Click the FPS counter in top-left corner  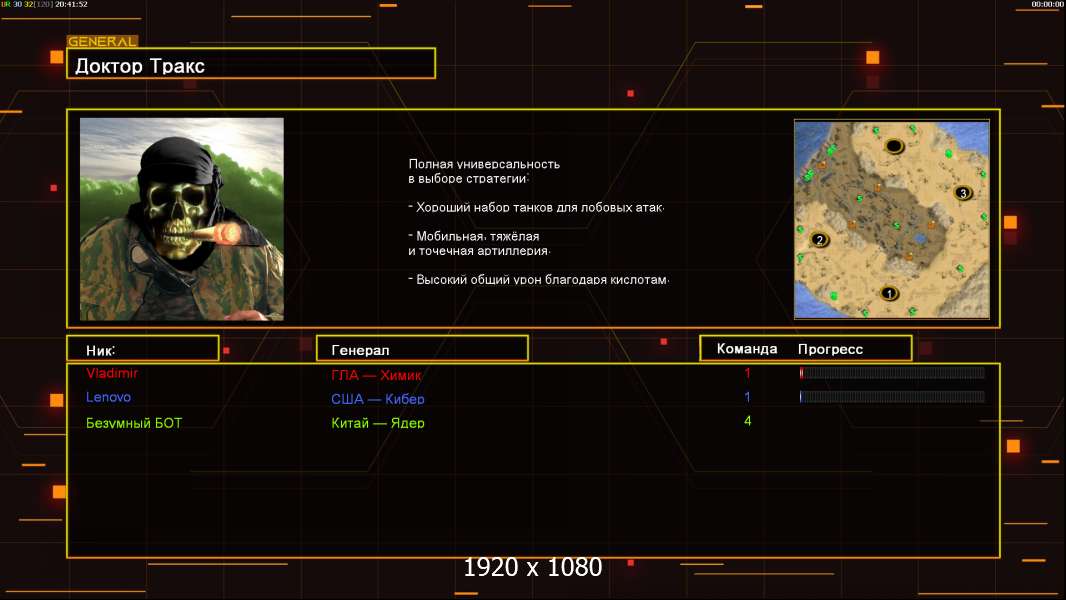click(45, 5)
